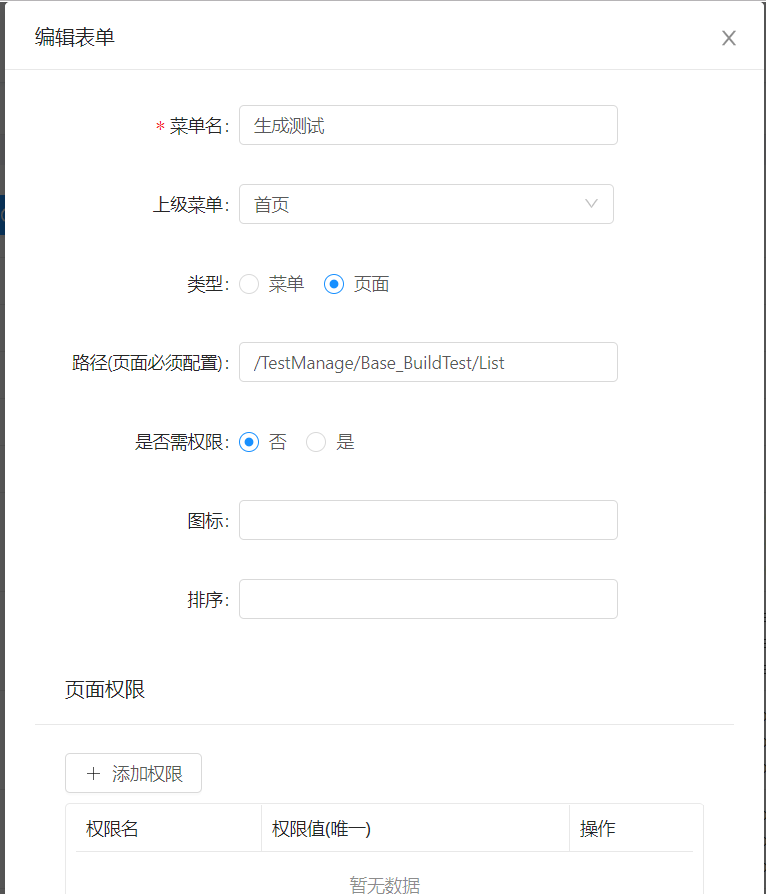The image size is (766, 894).
Task: Click the 菜单名 input containing 生成测试
Action: point(428,126)
